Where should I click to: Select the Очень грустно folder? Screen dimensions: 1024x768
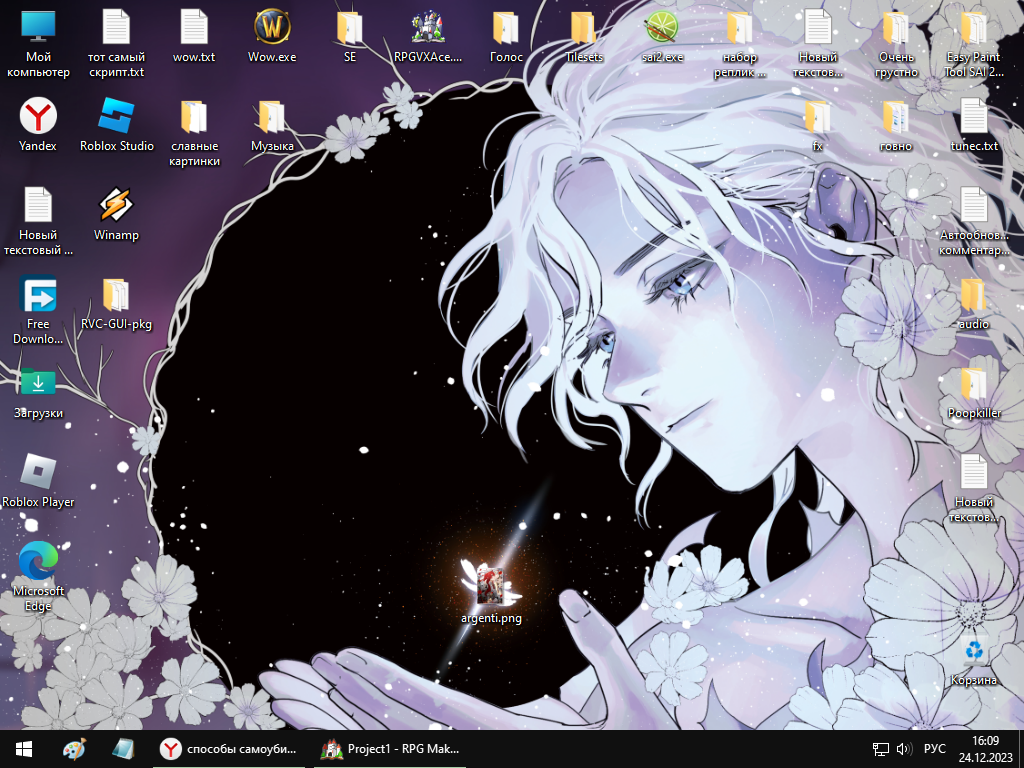click(896, 44)
